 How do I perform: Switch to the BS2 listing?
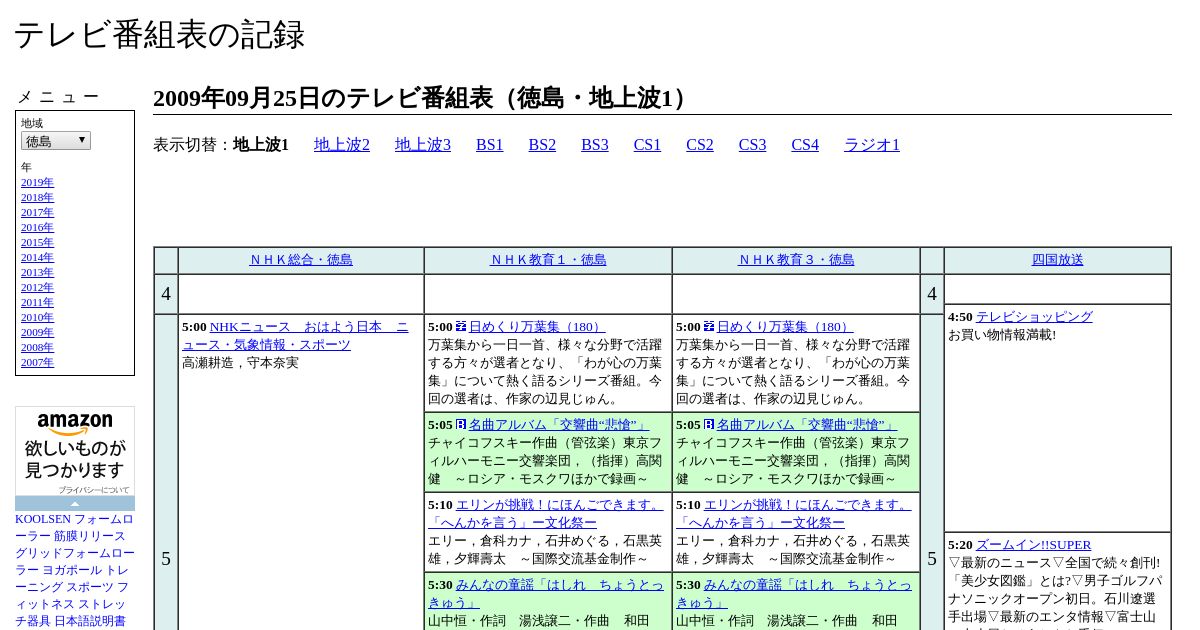pos(542,145)
